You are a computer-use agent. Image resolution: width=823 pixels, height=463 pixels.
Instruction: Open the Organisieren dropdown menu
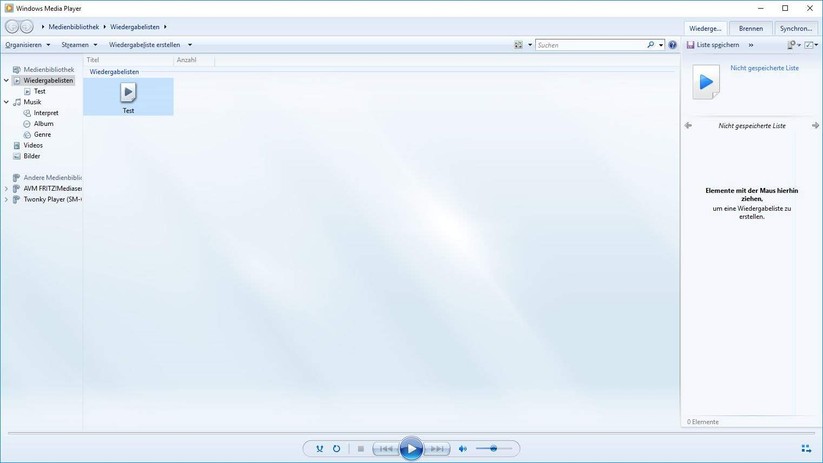tap(27, 45)
